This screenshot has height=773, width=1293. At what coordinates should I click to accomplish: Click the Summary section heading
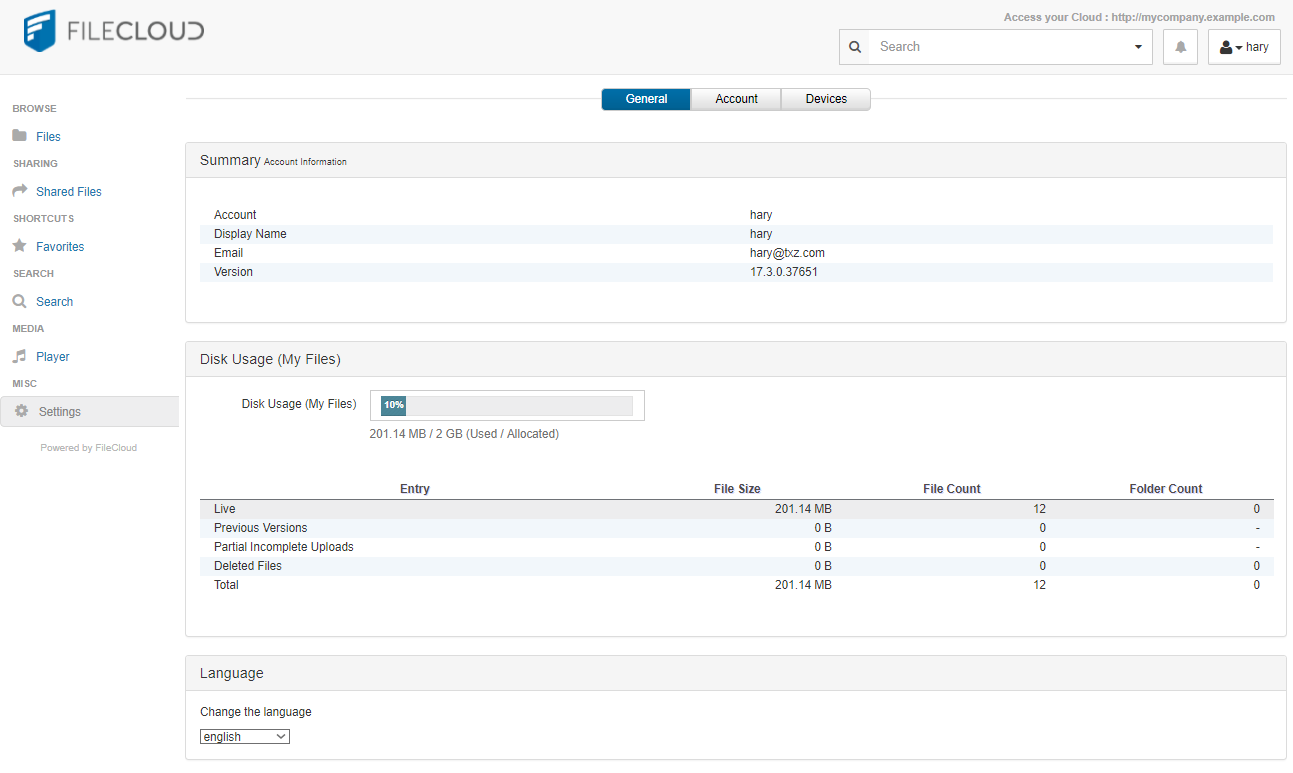click(x=229, y=160)
